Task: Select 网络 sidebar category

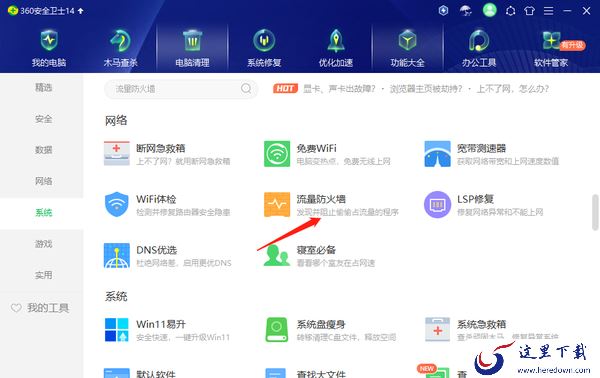Action: (x=44, y=181)
